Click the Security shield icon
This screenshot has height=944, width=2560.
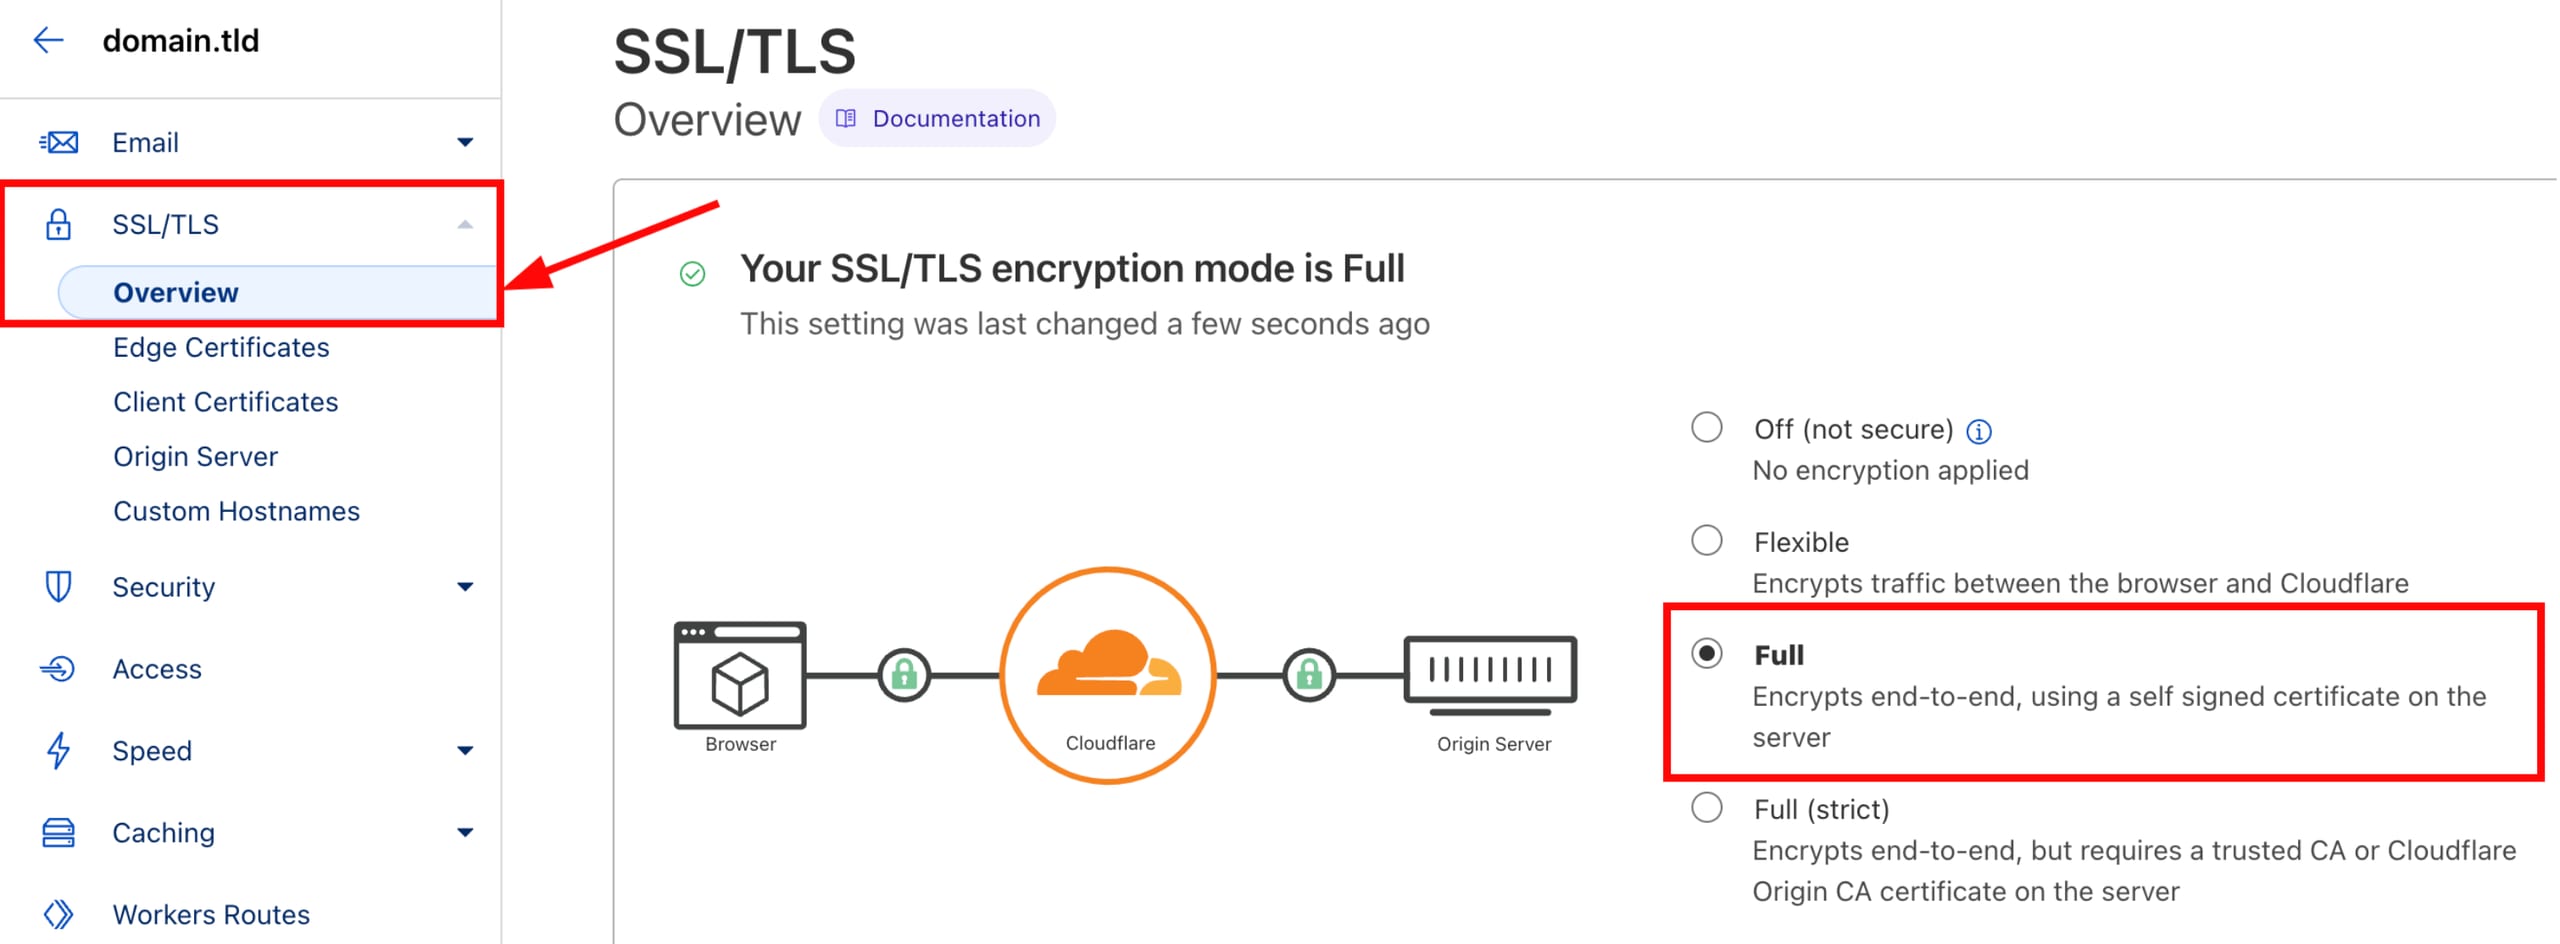coord(58,586)
